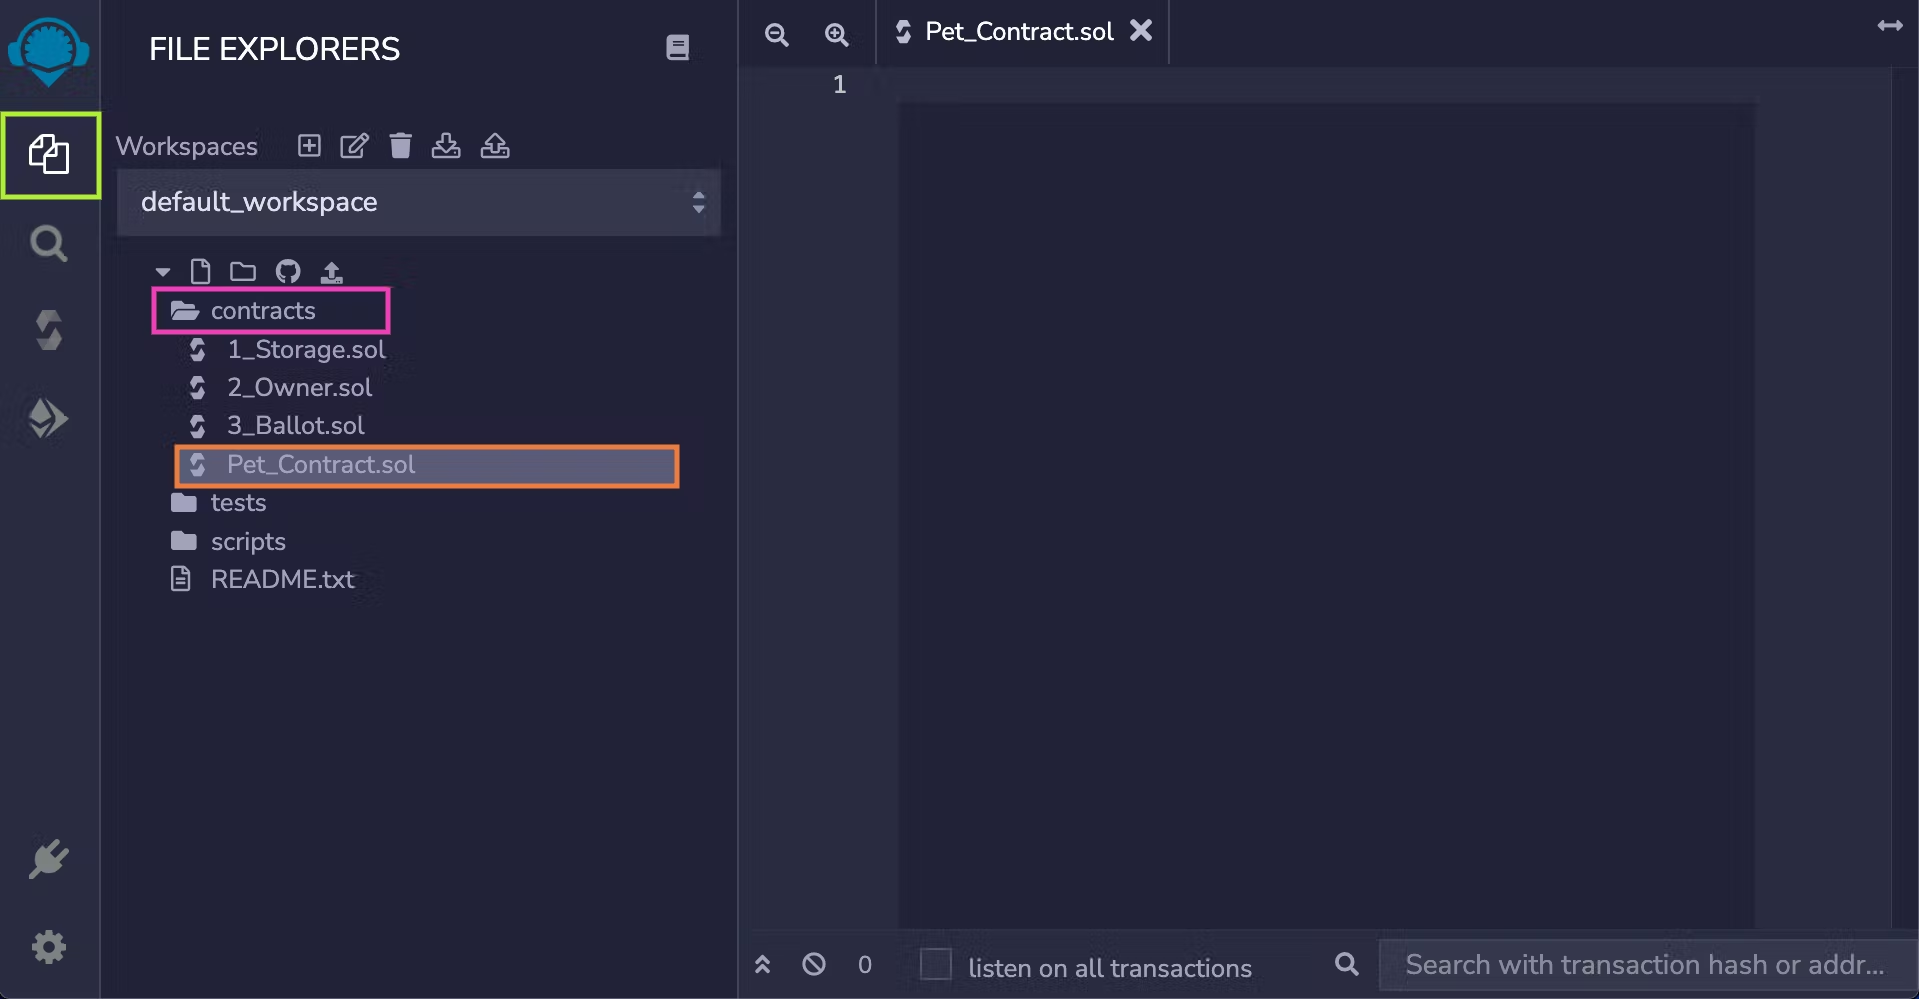Delete the current workspace

[400, 146]
